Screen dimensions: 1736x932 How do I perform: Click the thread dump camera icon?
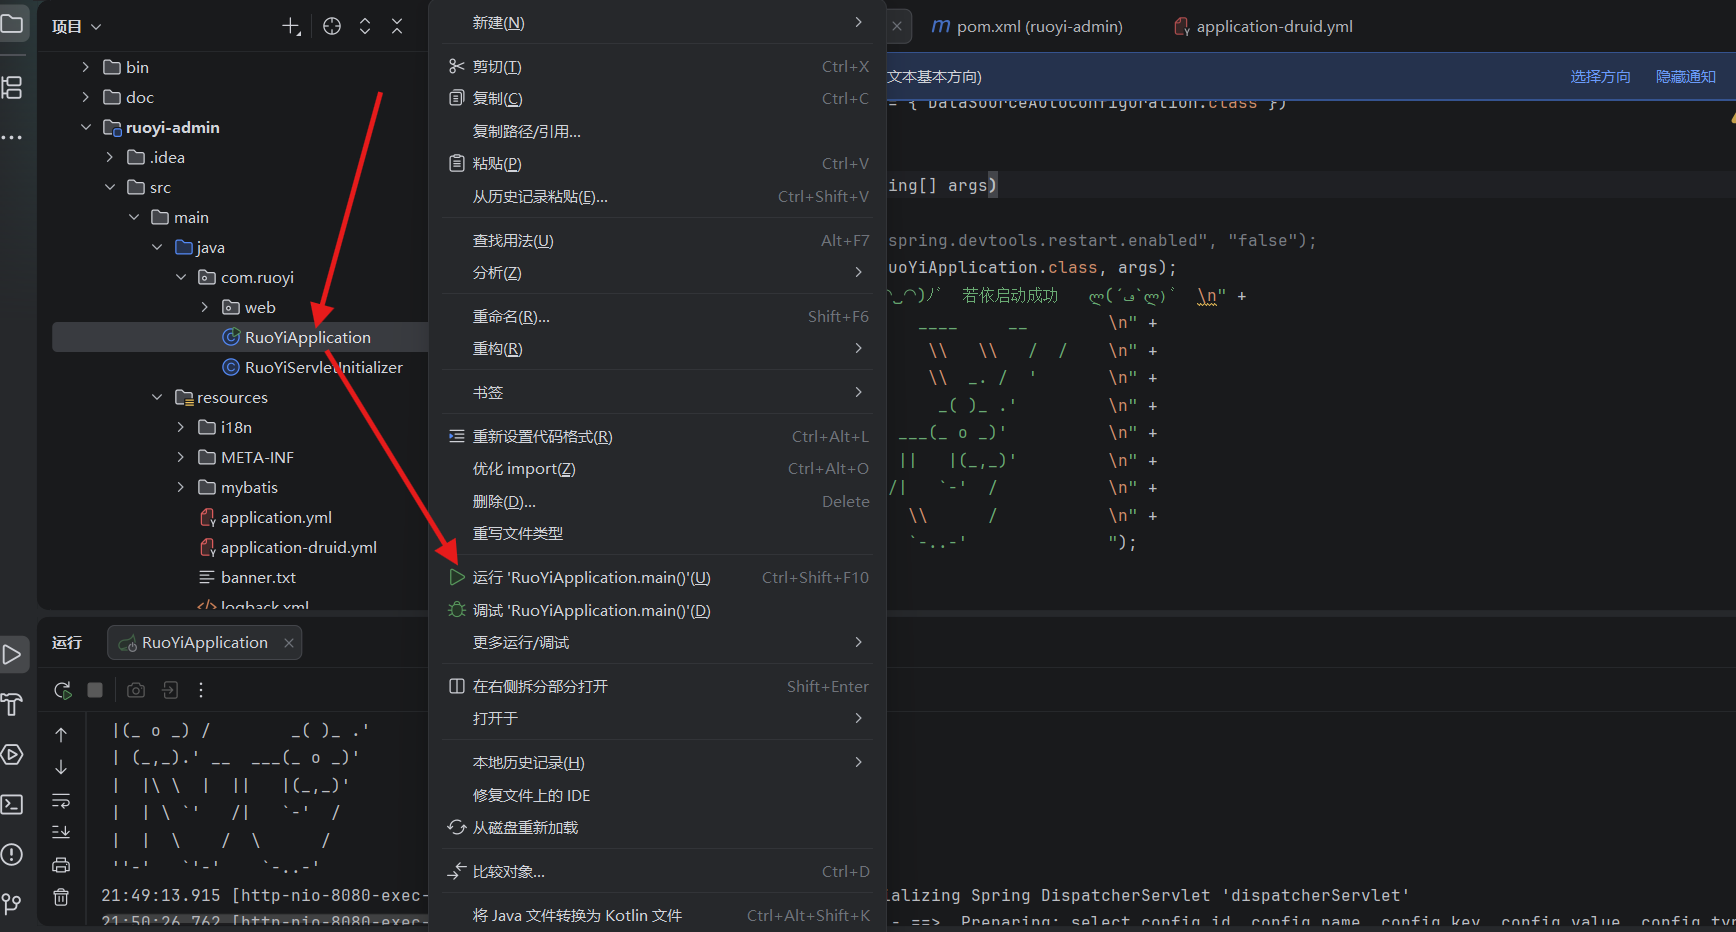tap(136, 690)
